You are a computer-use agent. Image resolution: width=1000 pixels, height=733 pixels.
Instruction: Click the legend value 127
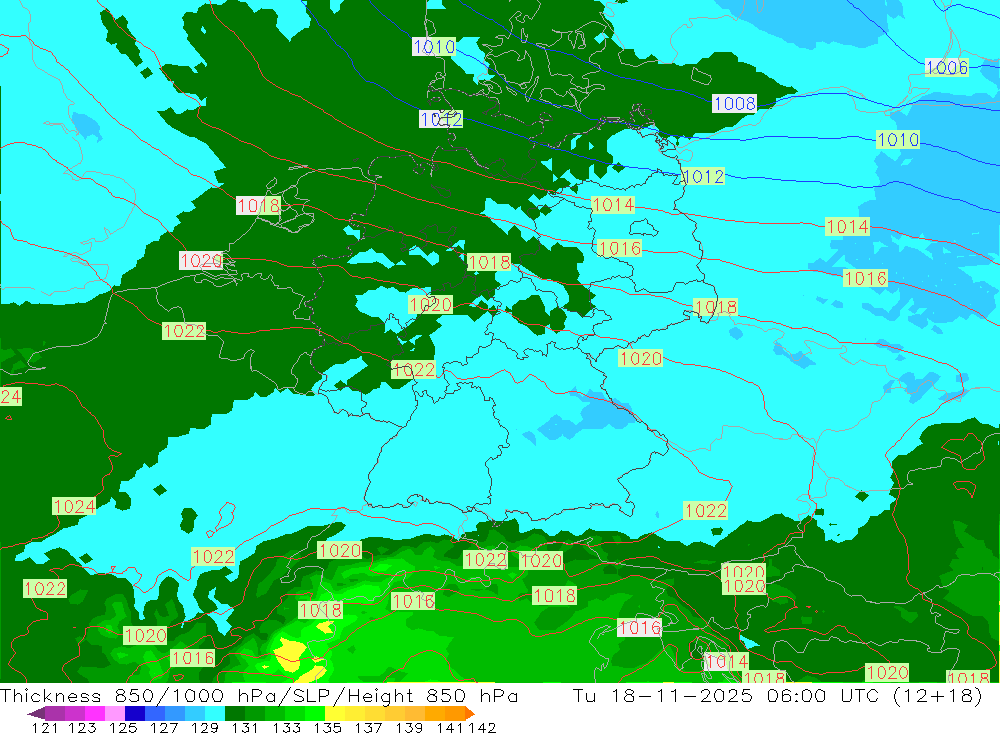click(x=164, y=727)
